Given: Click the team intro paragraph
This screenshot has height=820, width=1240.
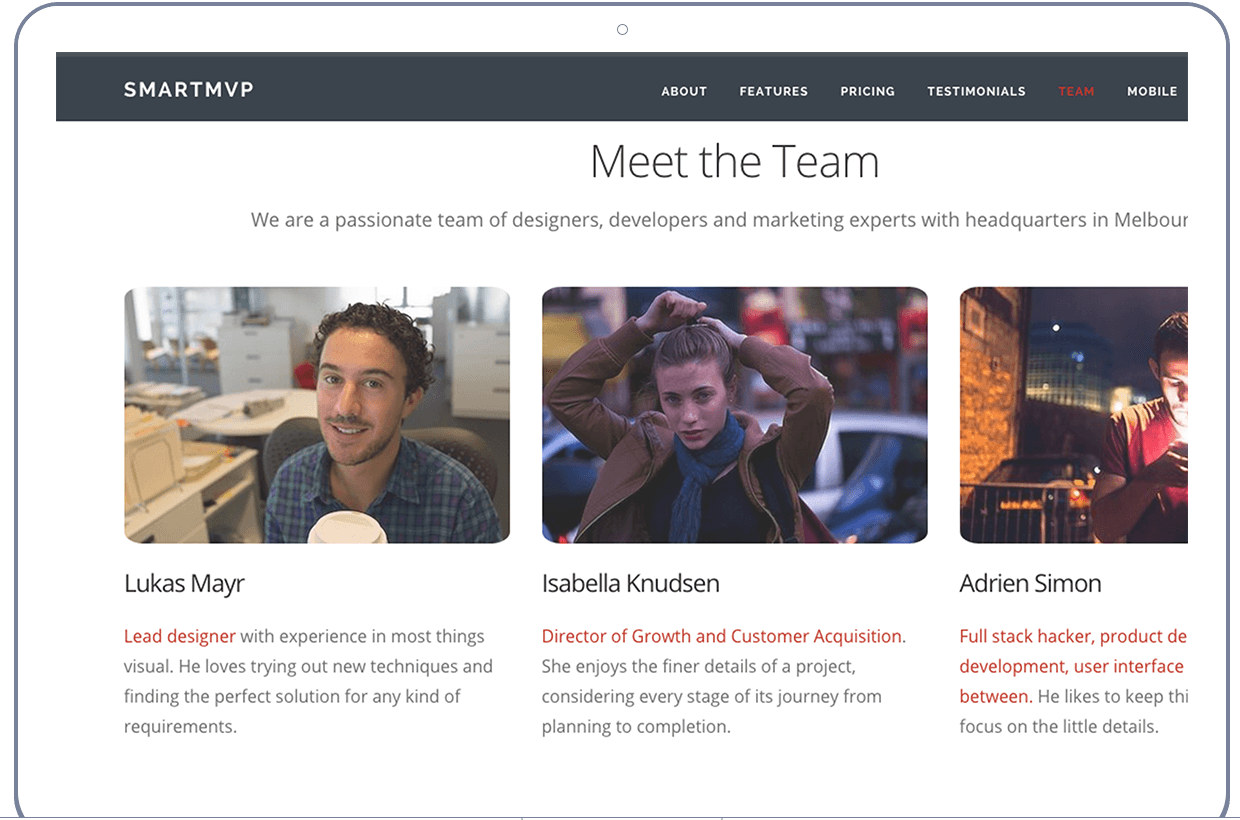Looking at the screenshot, I should 719,220.
